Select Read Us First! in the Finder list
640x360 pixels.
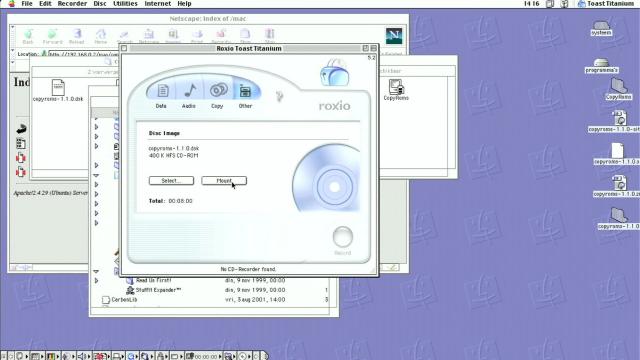[x=149, y=280]
